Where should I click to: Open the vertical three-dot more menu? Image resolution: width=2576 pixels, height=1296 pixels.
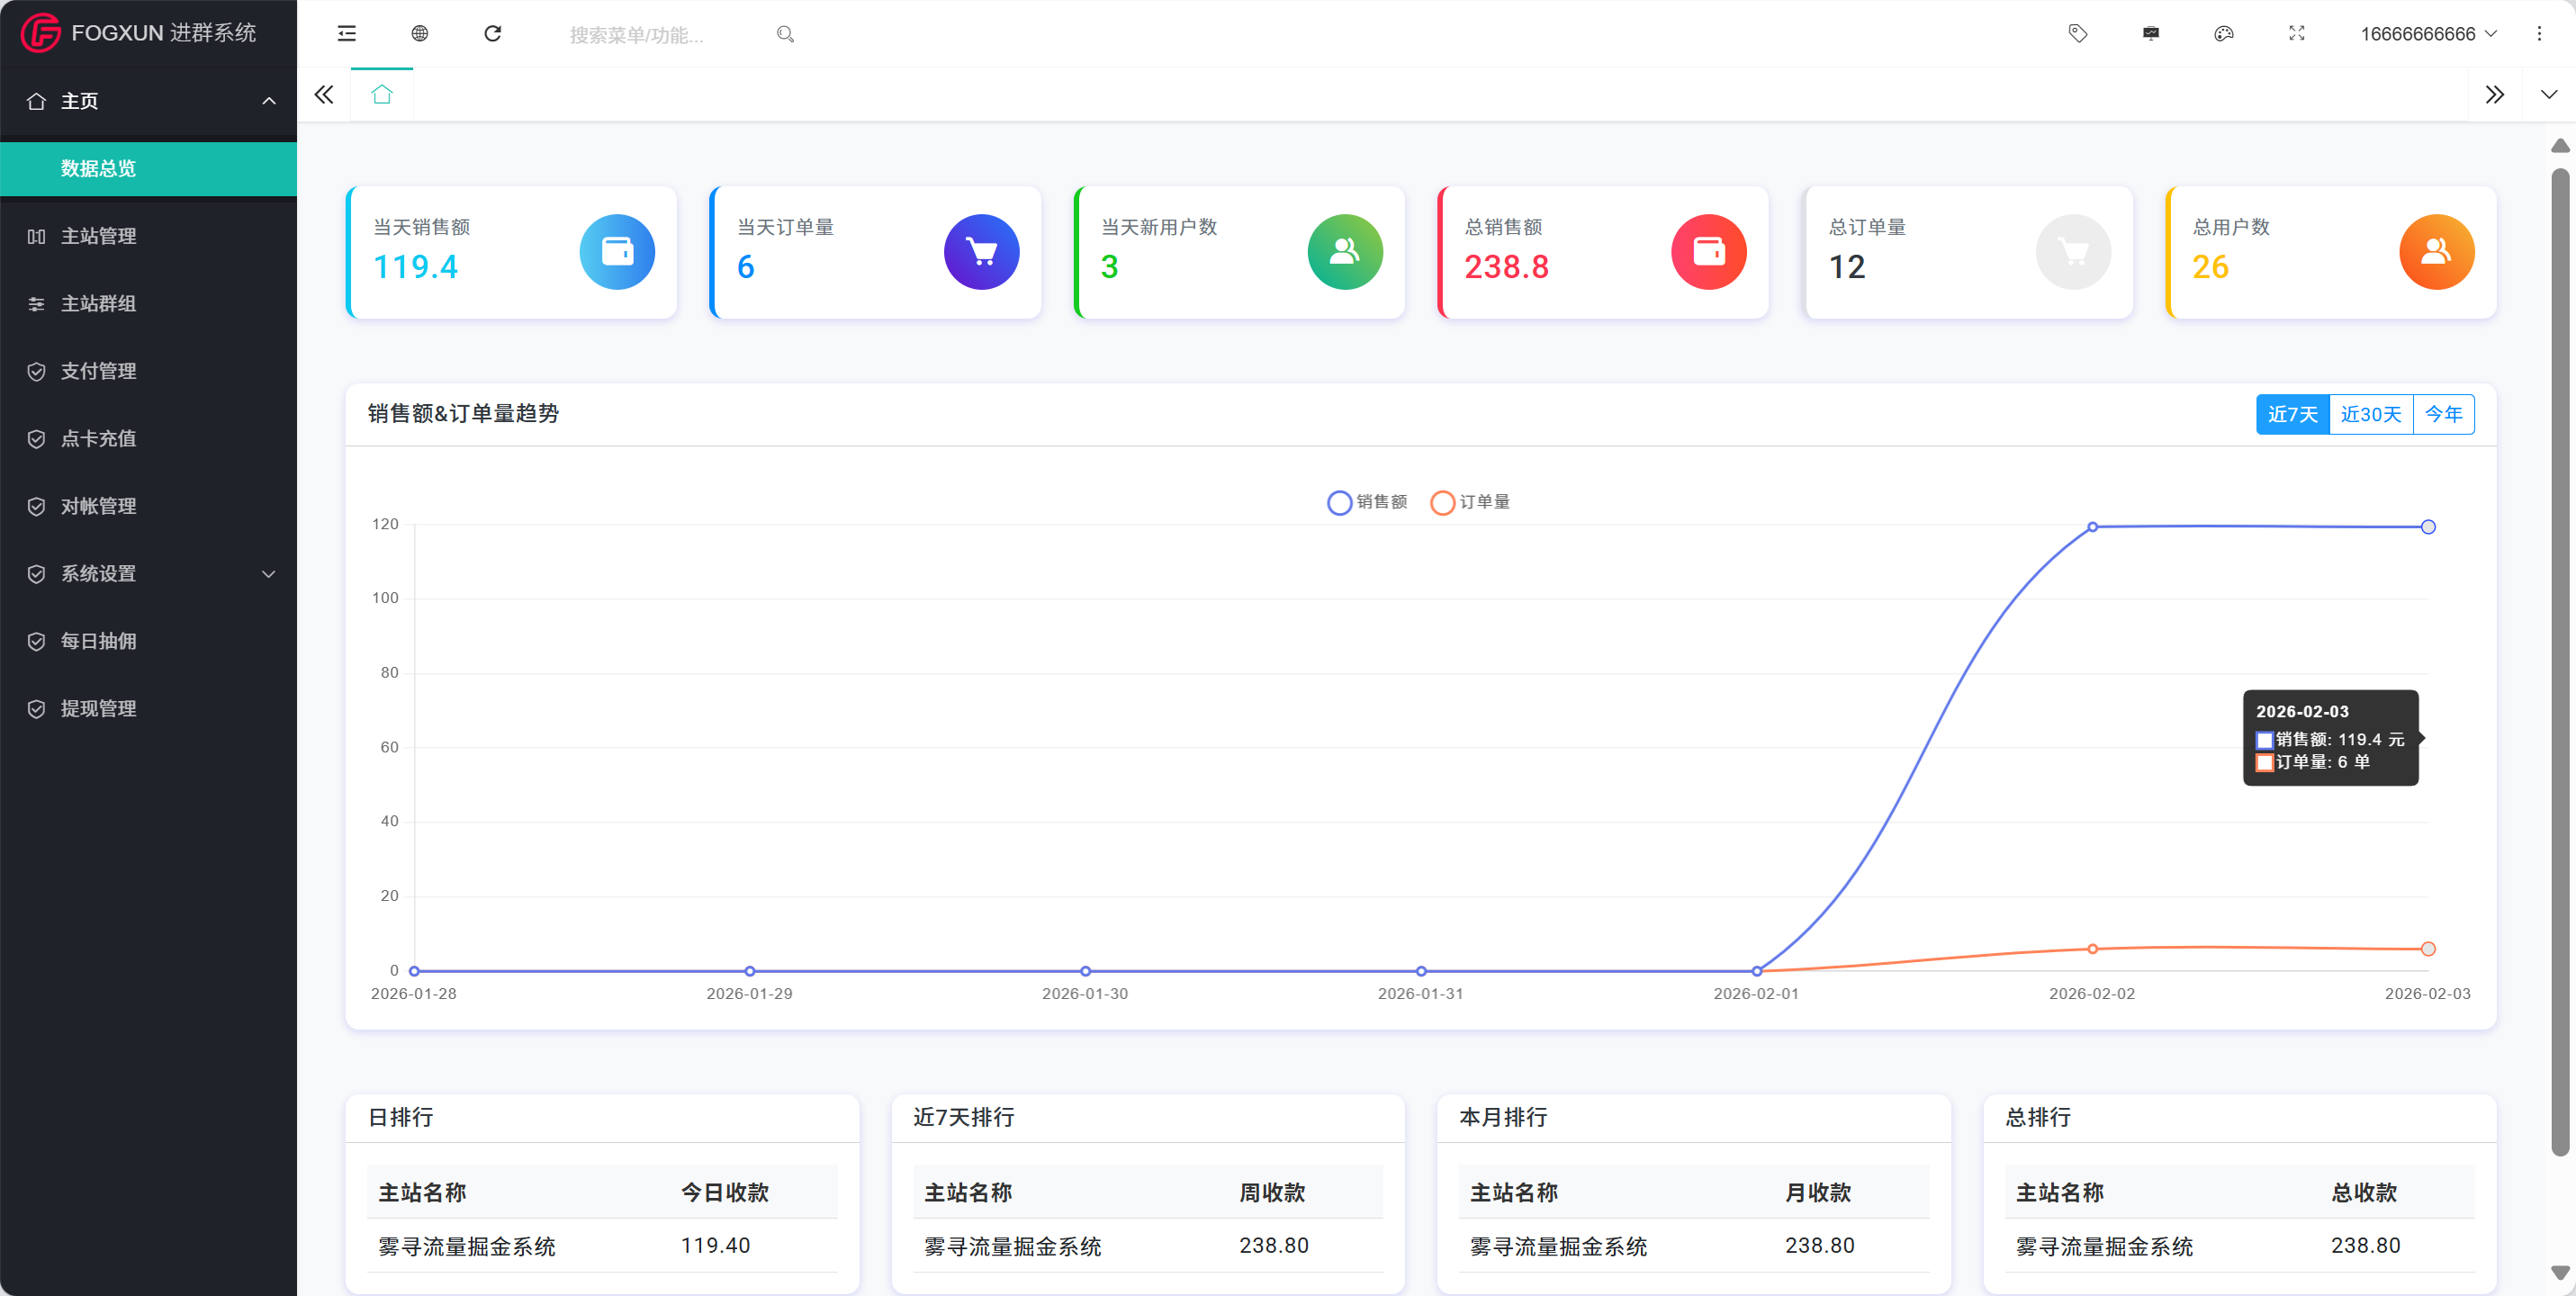(x=2539, y=33)
